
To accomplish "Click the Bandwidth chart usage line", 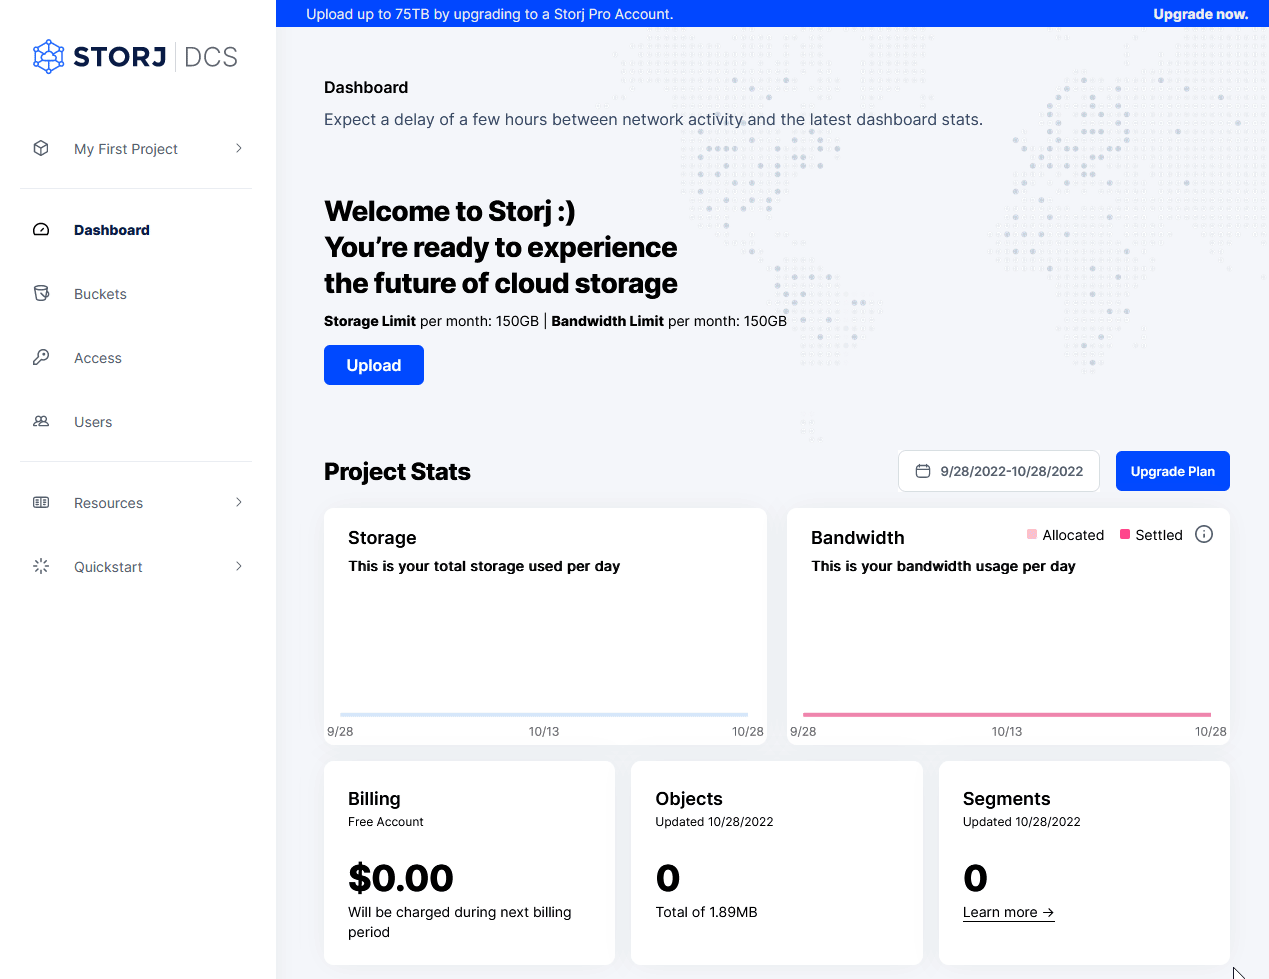I will pos(1007,714).
